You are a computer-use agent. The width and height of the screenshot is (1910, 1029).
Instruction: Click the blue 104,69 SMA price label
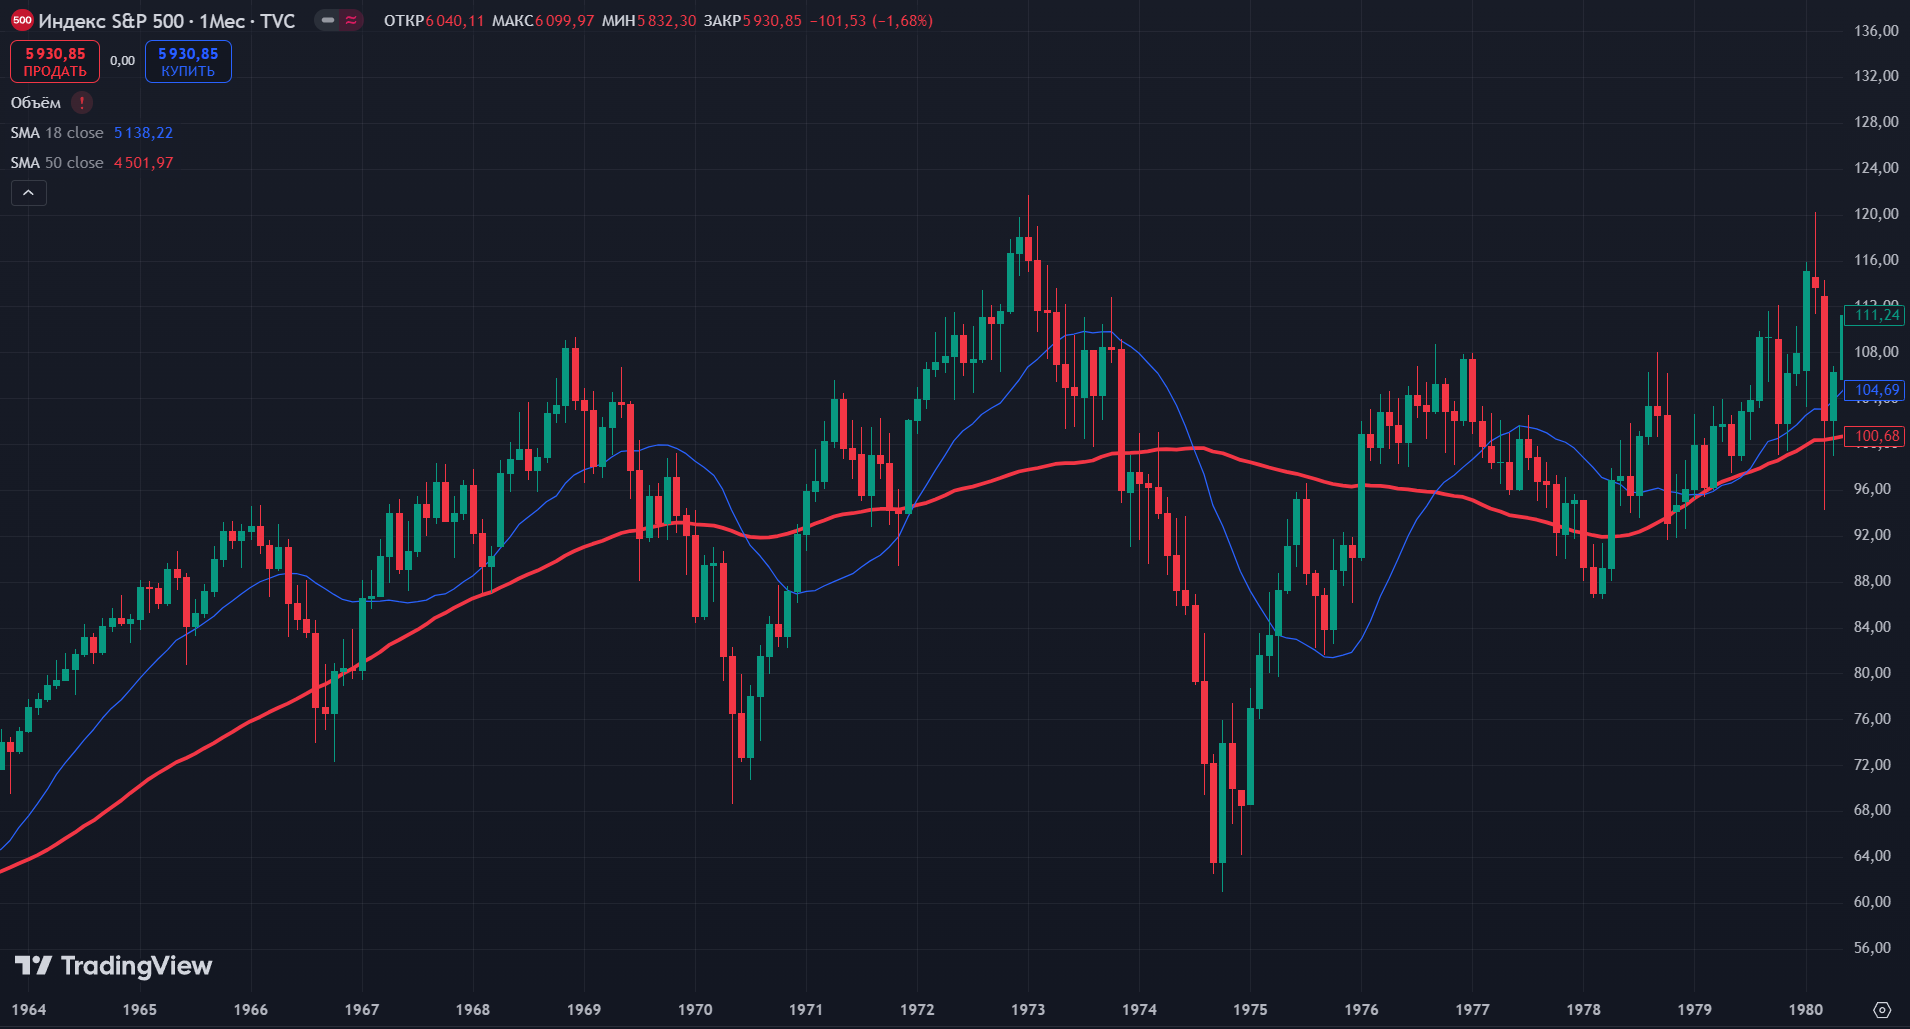click(x=1875, y=390)
